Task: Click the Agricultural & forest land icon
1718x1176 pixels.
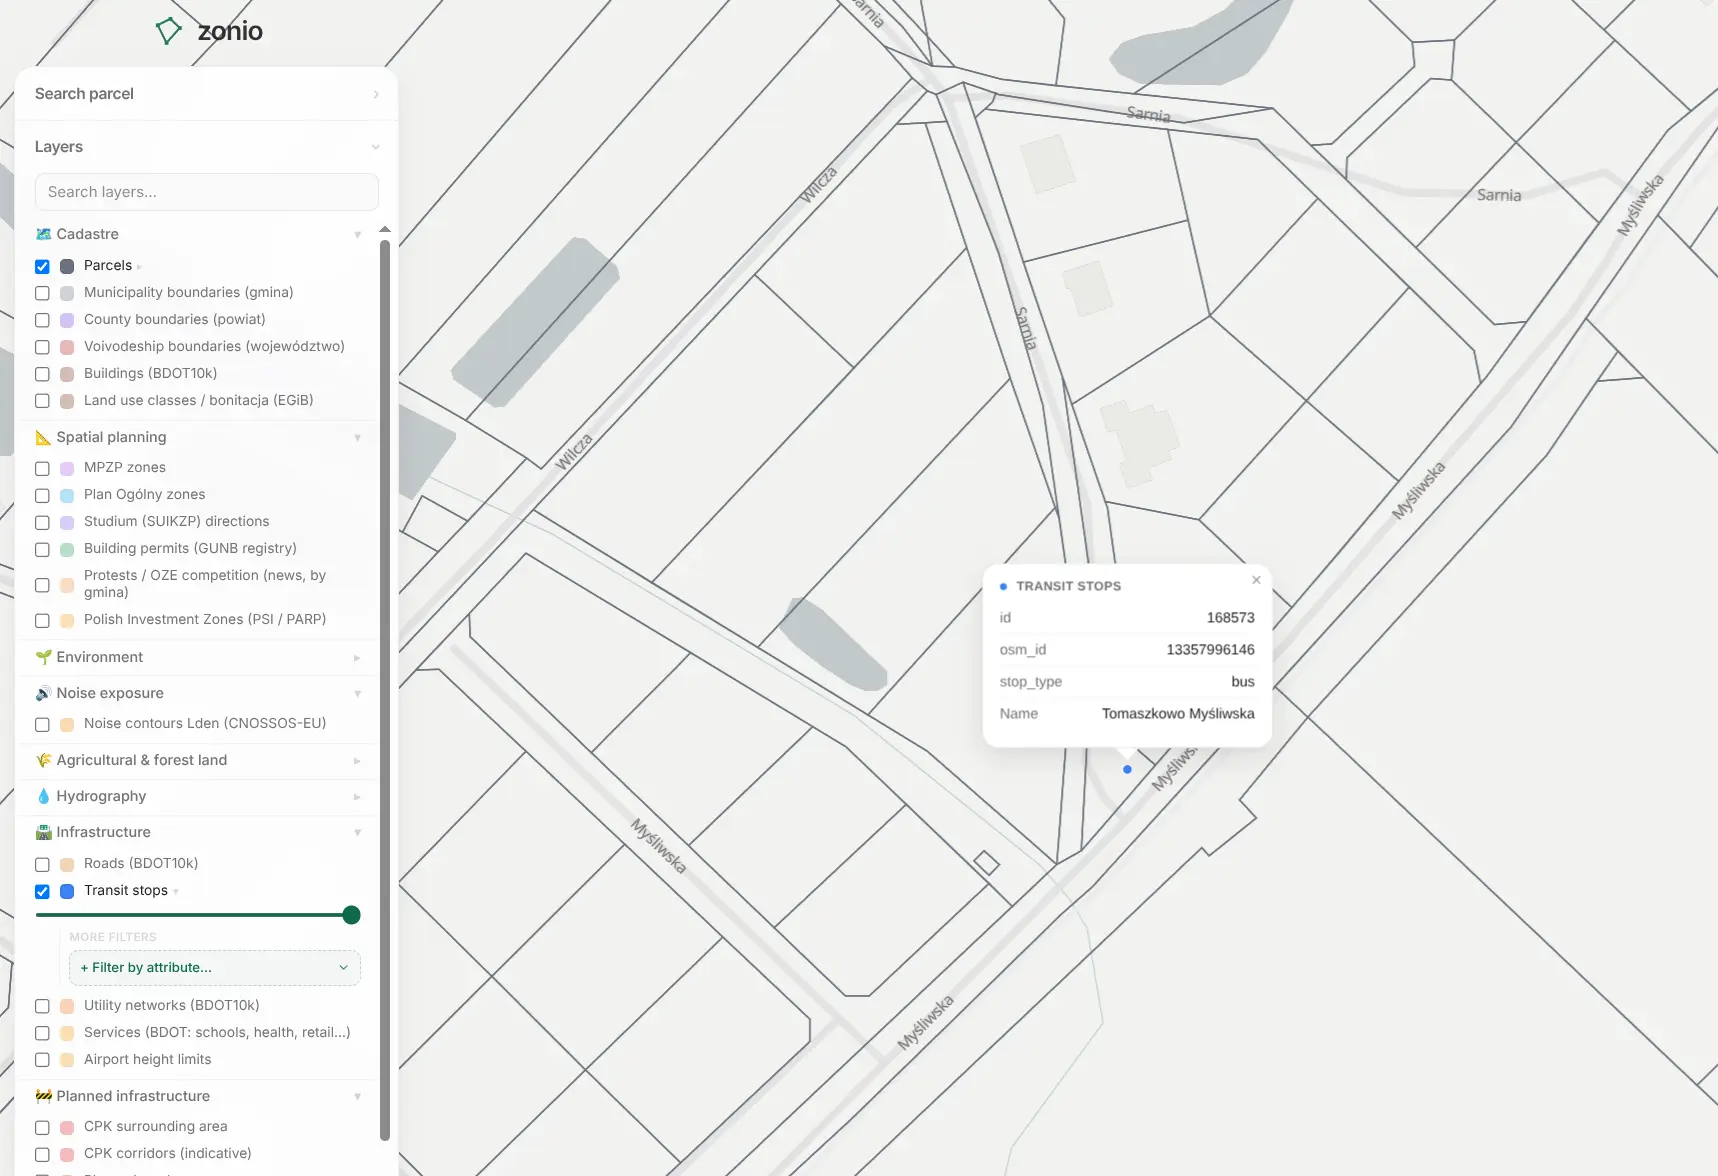Action: tap(43, 760)
